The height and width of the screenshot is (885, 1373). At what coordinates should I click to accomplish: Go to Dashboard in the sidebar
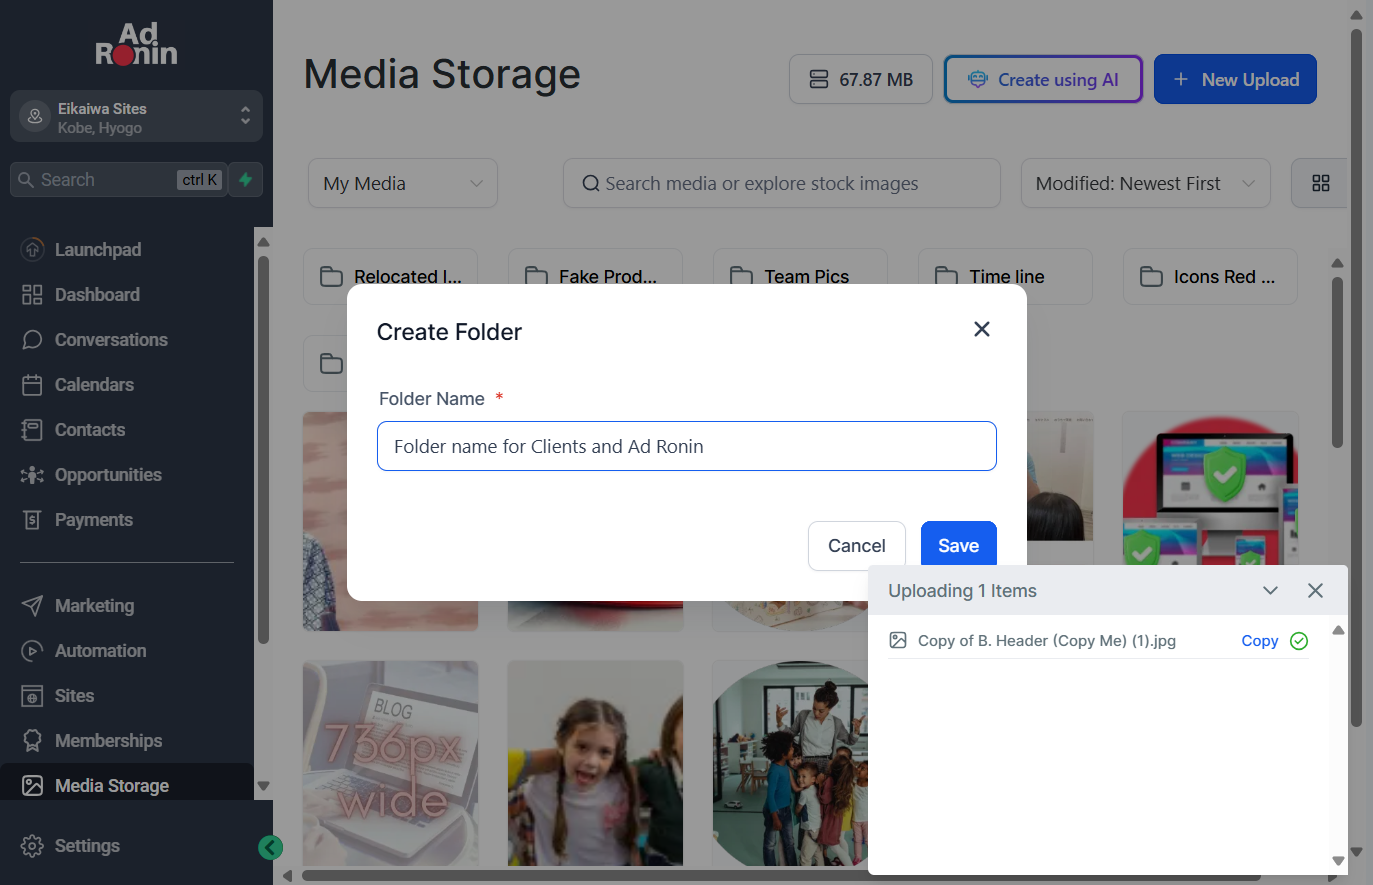point(97,295)
